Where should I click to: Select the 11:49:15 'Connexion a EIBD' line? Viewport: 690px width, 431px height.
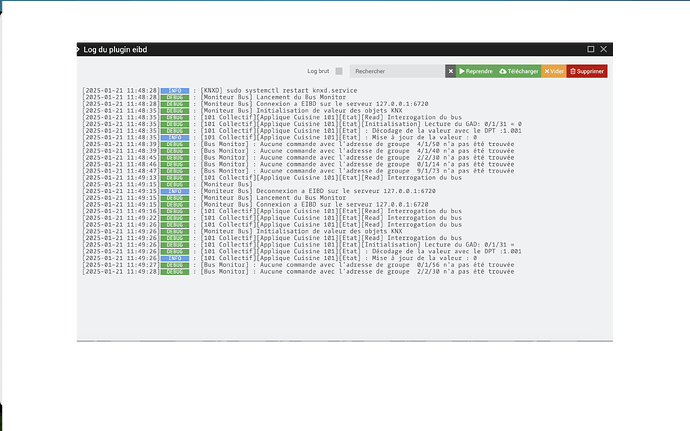255,205
